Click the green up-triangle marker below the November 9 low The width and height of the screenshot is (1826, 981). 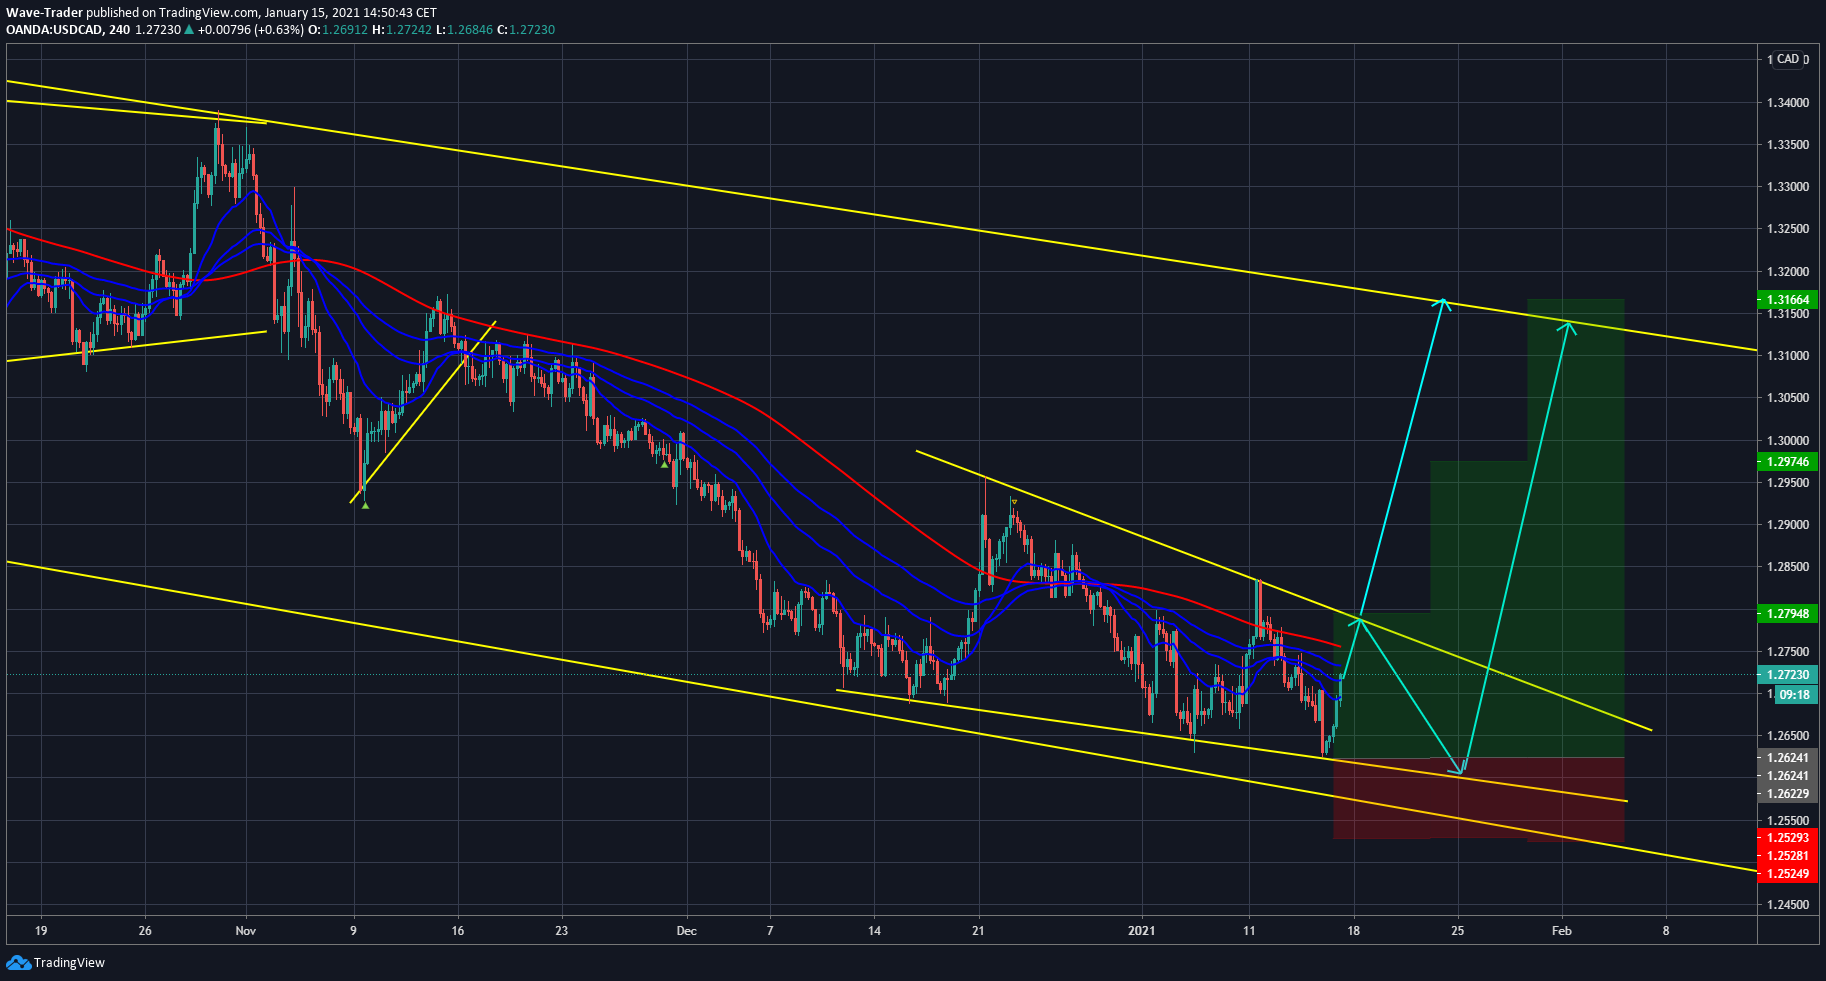pos(365,506)
